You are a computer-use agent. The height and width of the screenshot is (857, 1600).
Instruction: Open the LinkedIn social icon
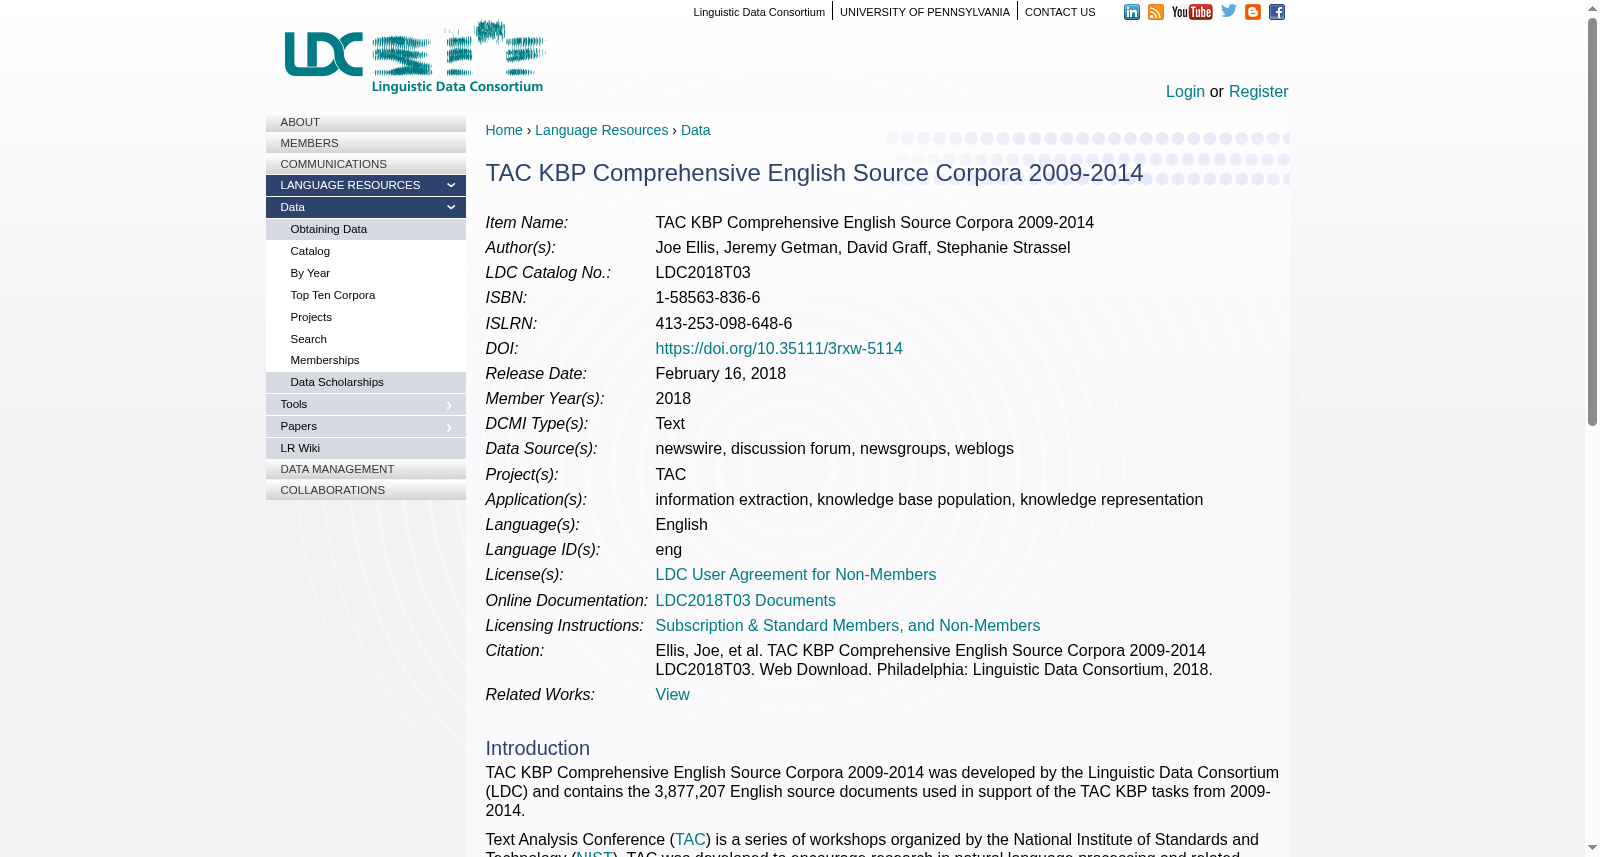coord(1132,12)
